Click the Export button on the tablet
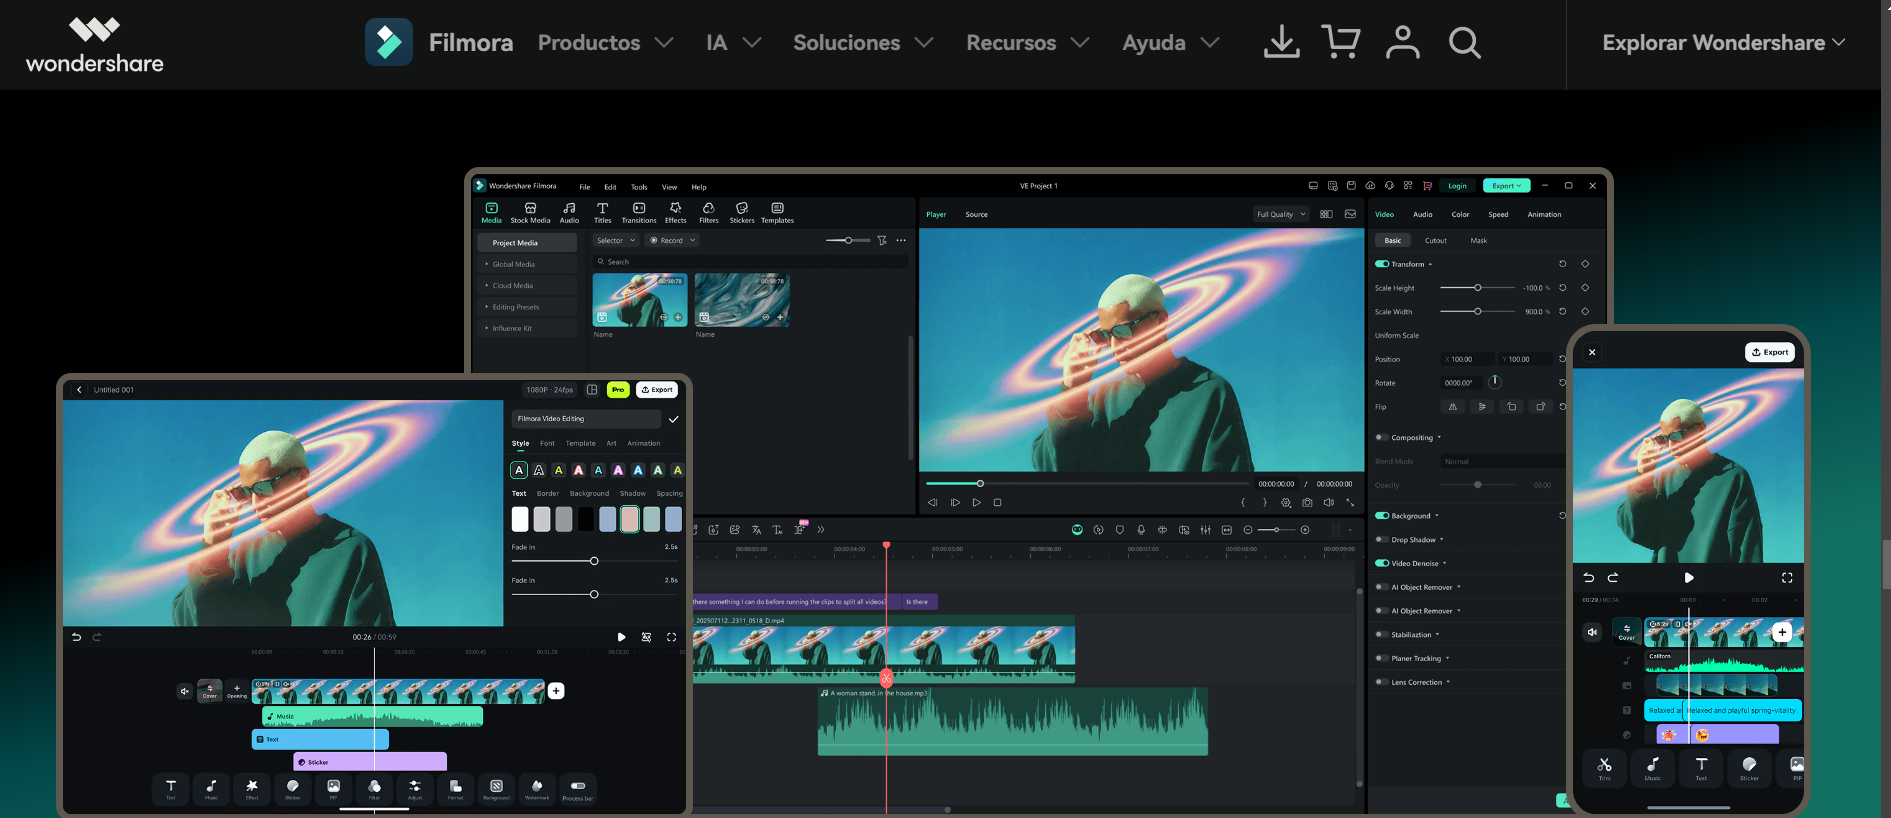The image size is (1891, 818). click(657, 390)
